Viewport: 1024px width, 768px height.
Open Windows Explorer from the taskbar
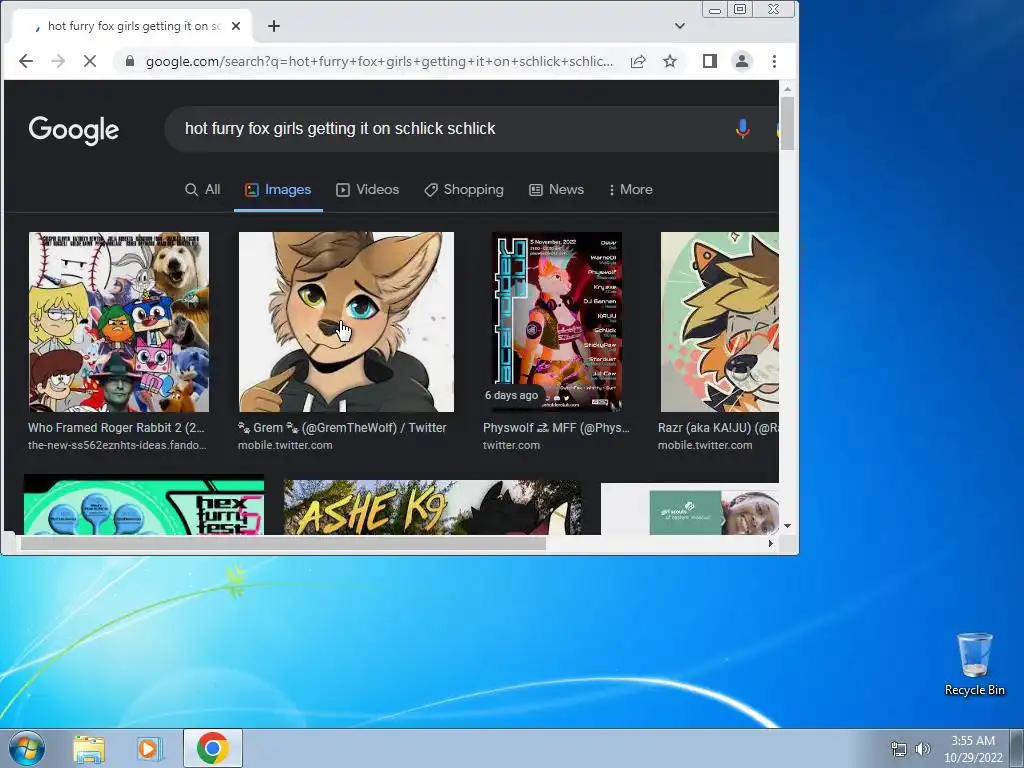[89, 749]
